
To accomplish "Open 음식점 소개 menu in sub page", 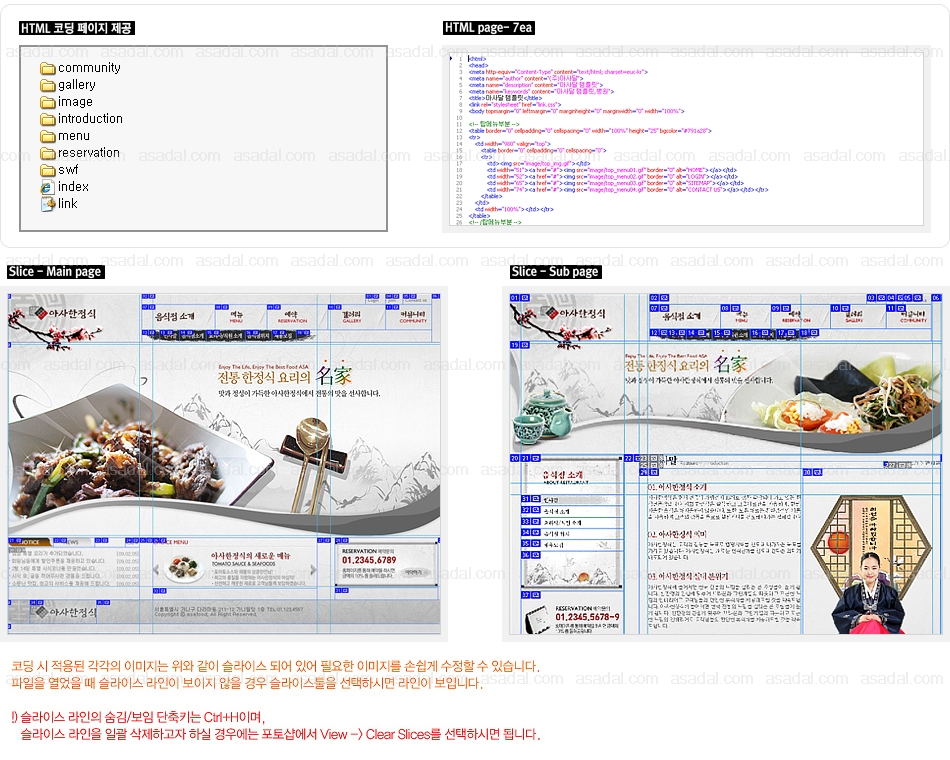I will (682, 316).
